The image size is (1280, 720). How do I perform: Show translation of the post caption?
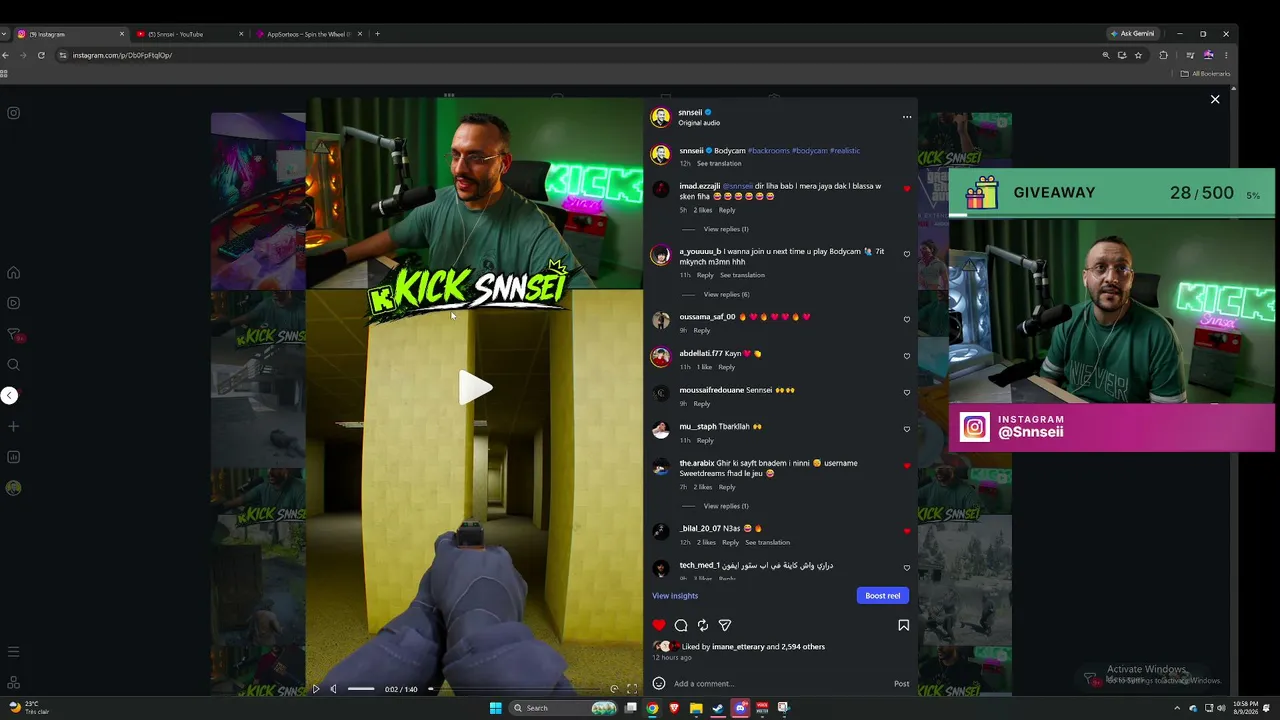(719, 163)
